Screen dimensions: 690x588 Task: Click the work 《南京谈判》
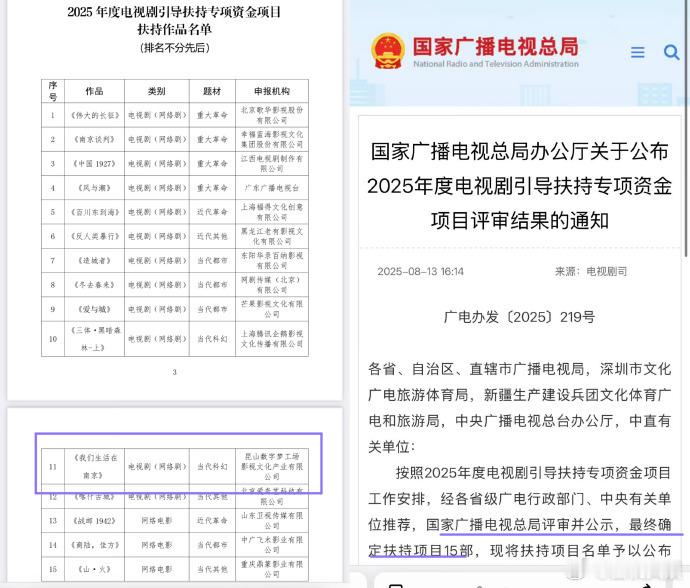pos(95,140)
